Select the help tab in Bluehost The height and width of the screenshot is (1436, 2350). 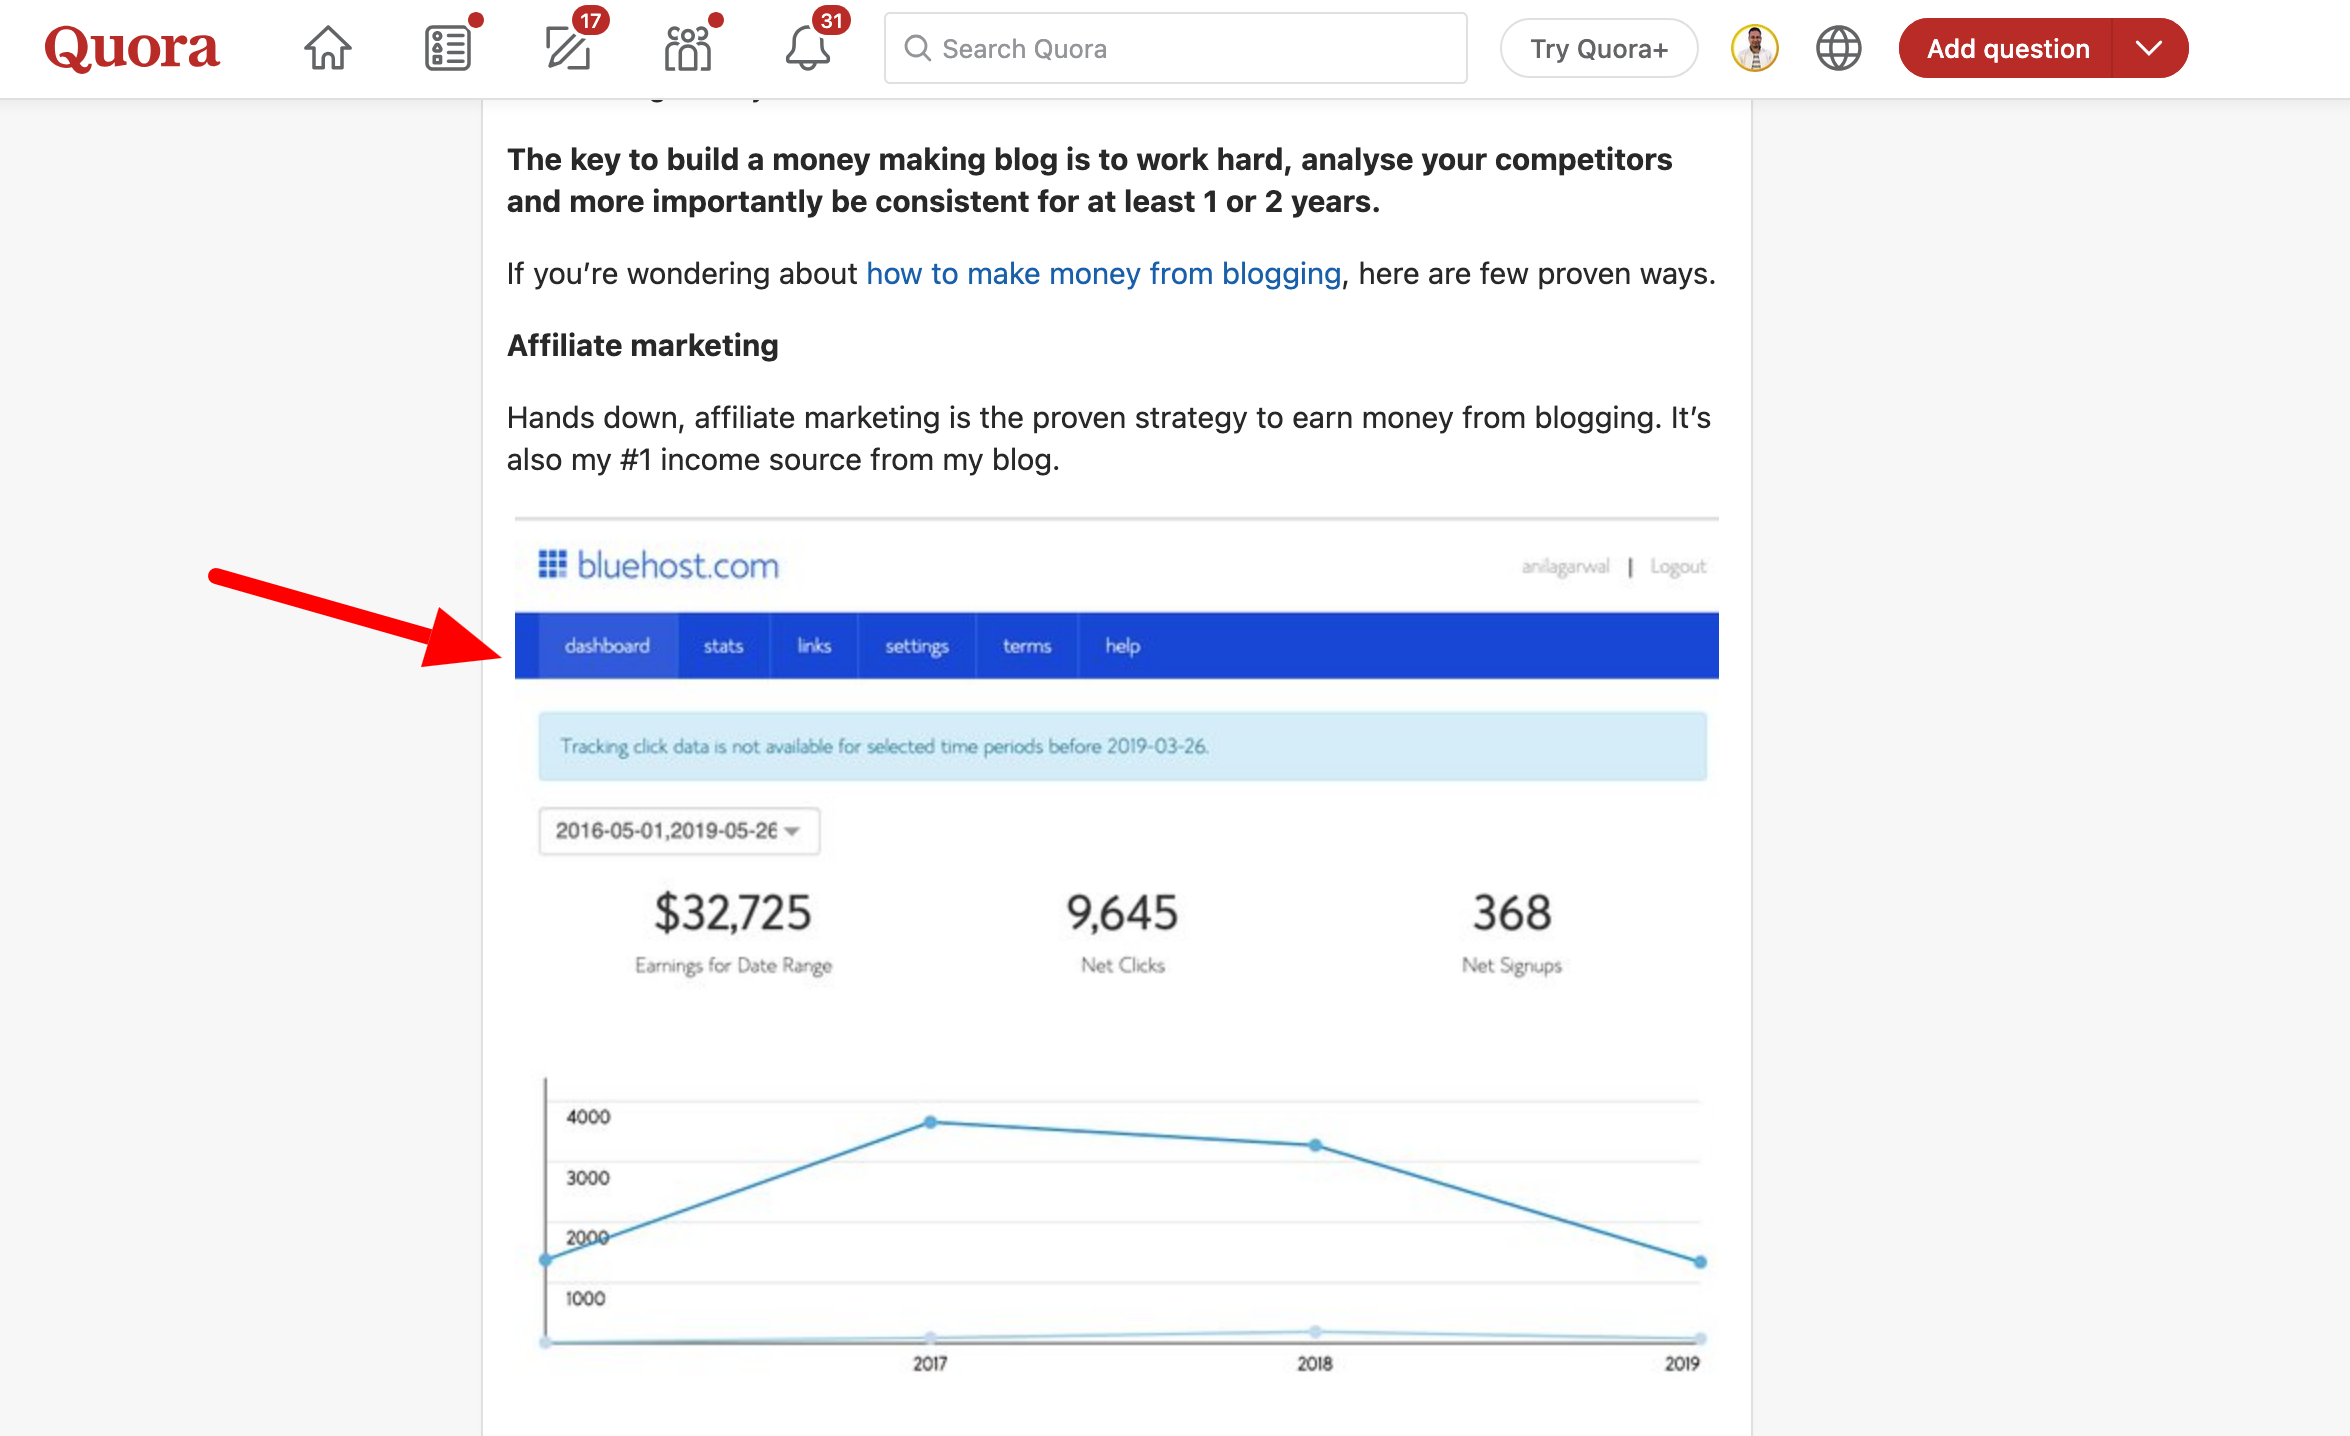(1122, 646)
